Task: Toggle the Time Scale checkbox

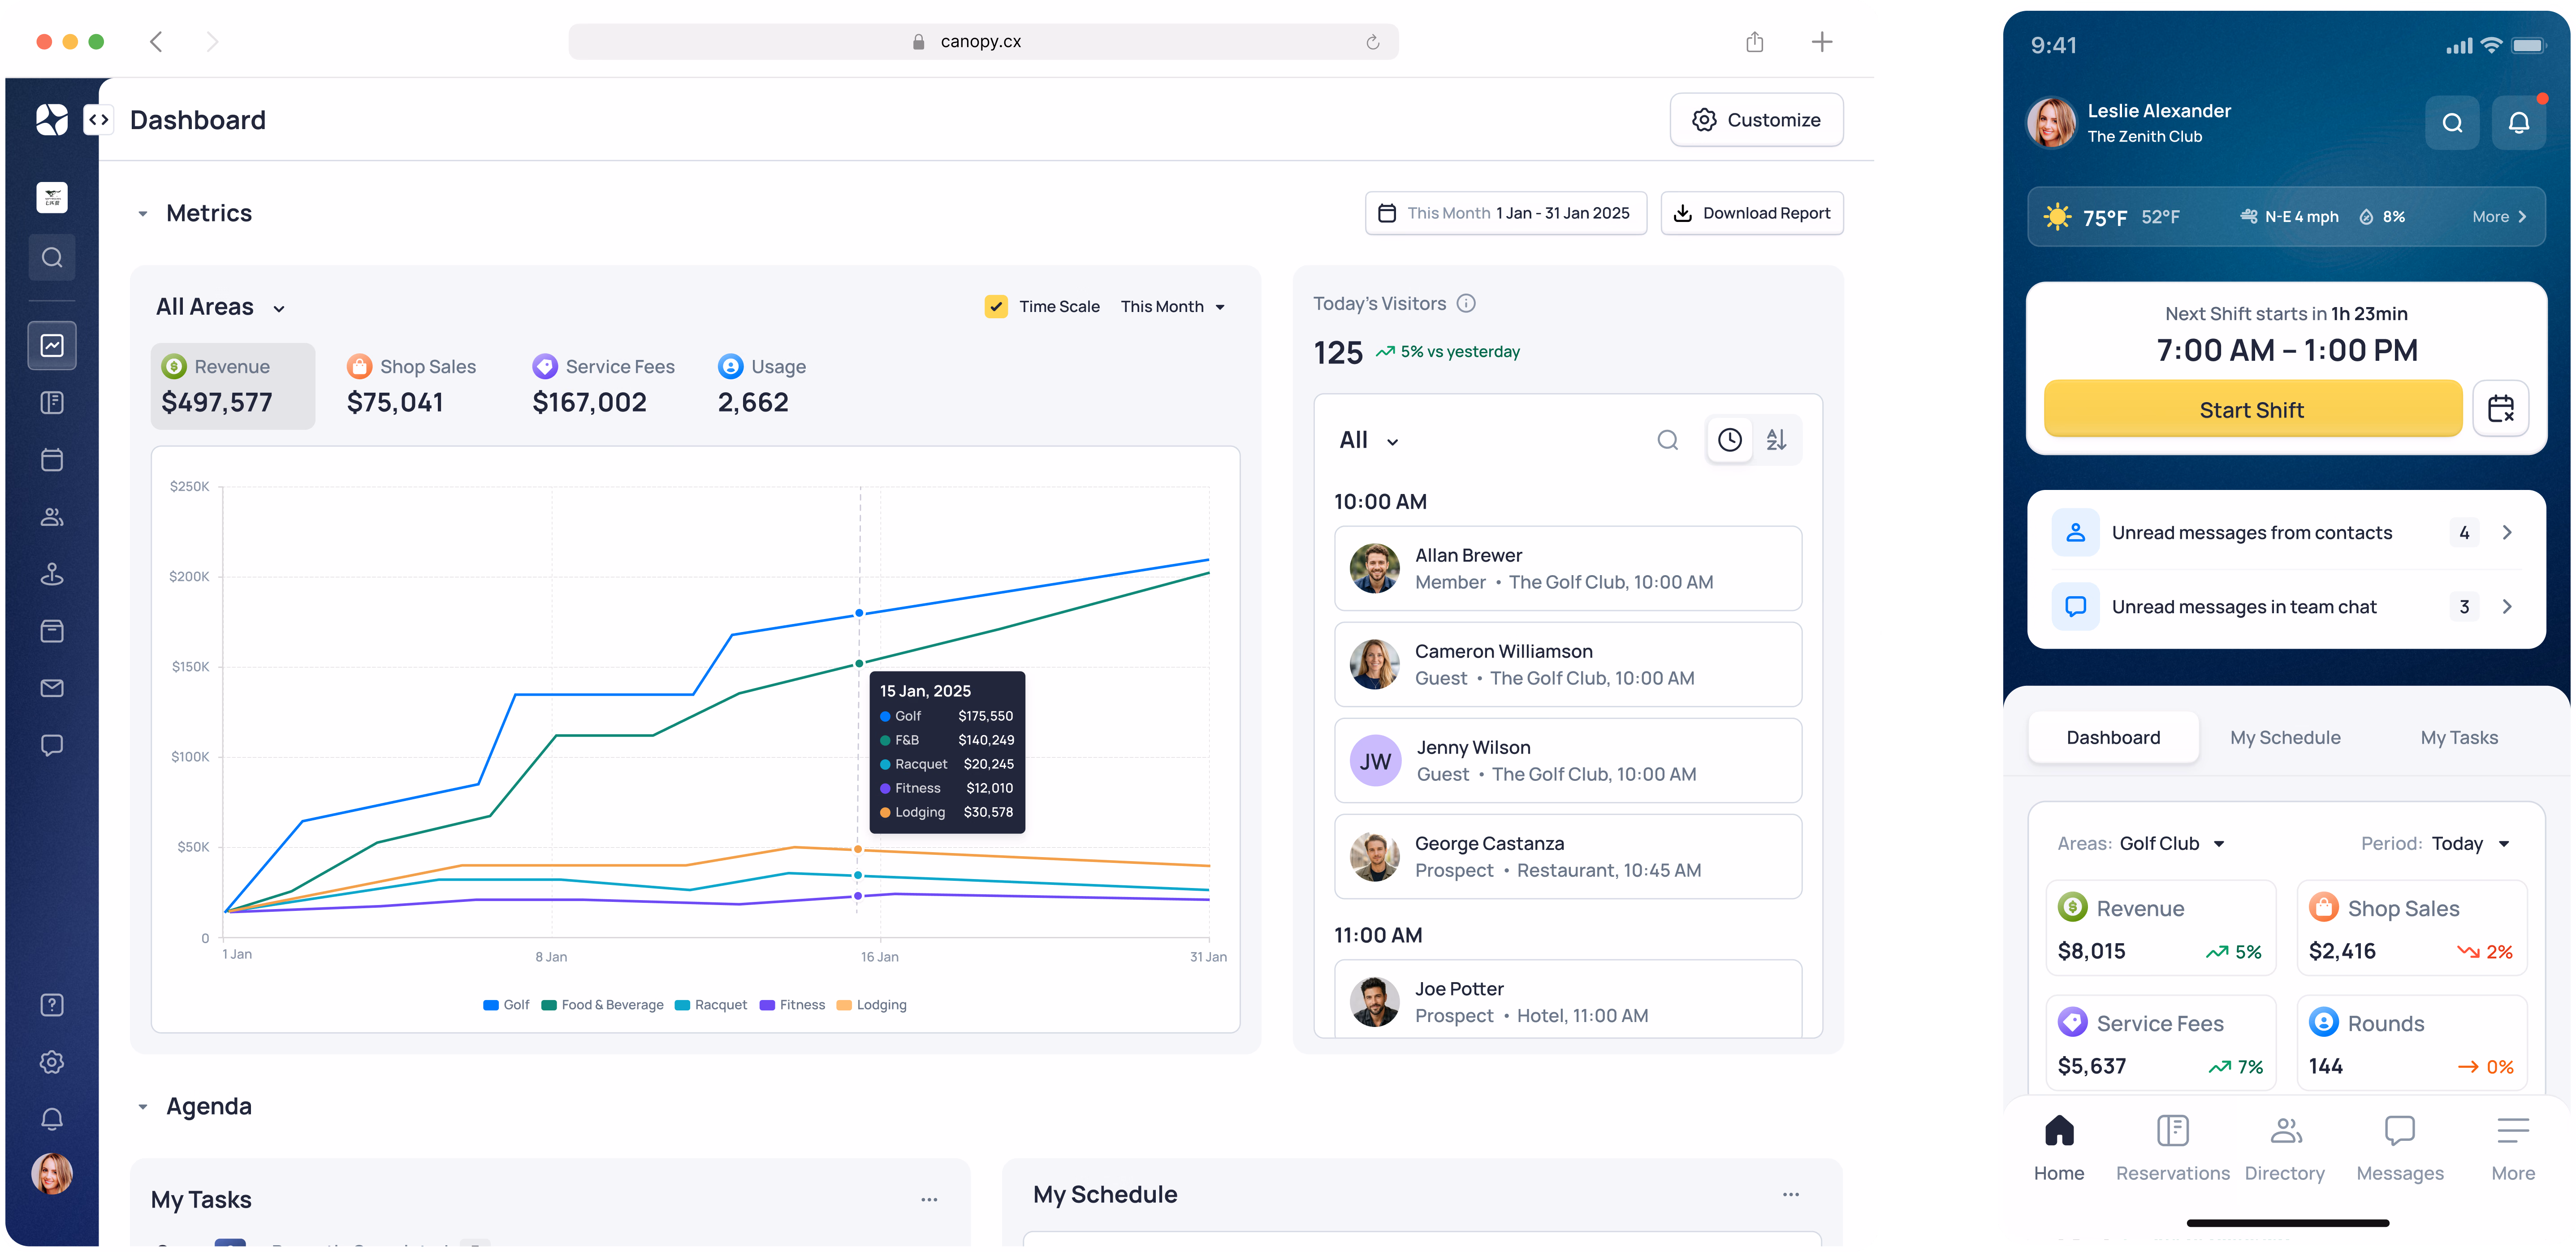Action: pos(995,306)
